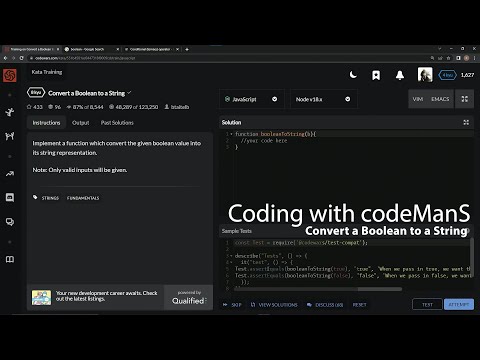The height and width of the screenshot is (360, 480).
Task: Open the chat sidebar icon
Action: click(10, 198)
